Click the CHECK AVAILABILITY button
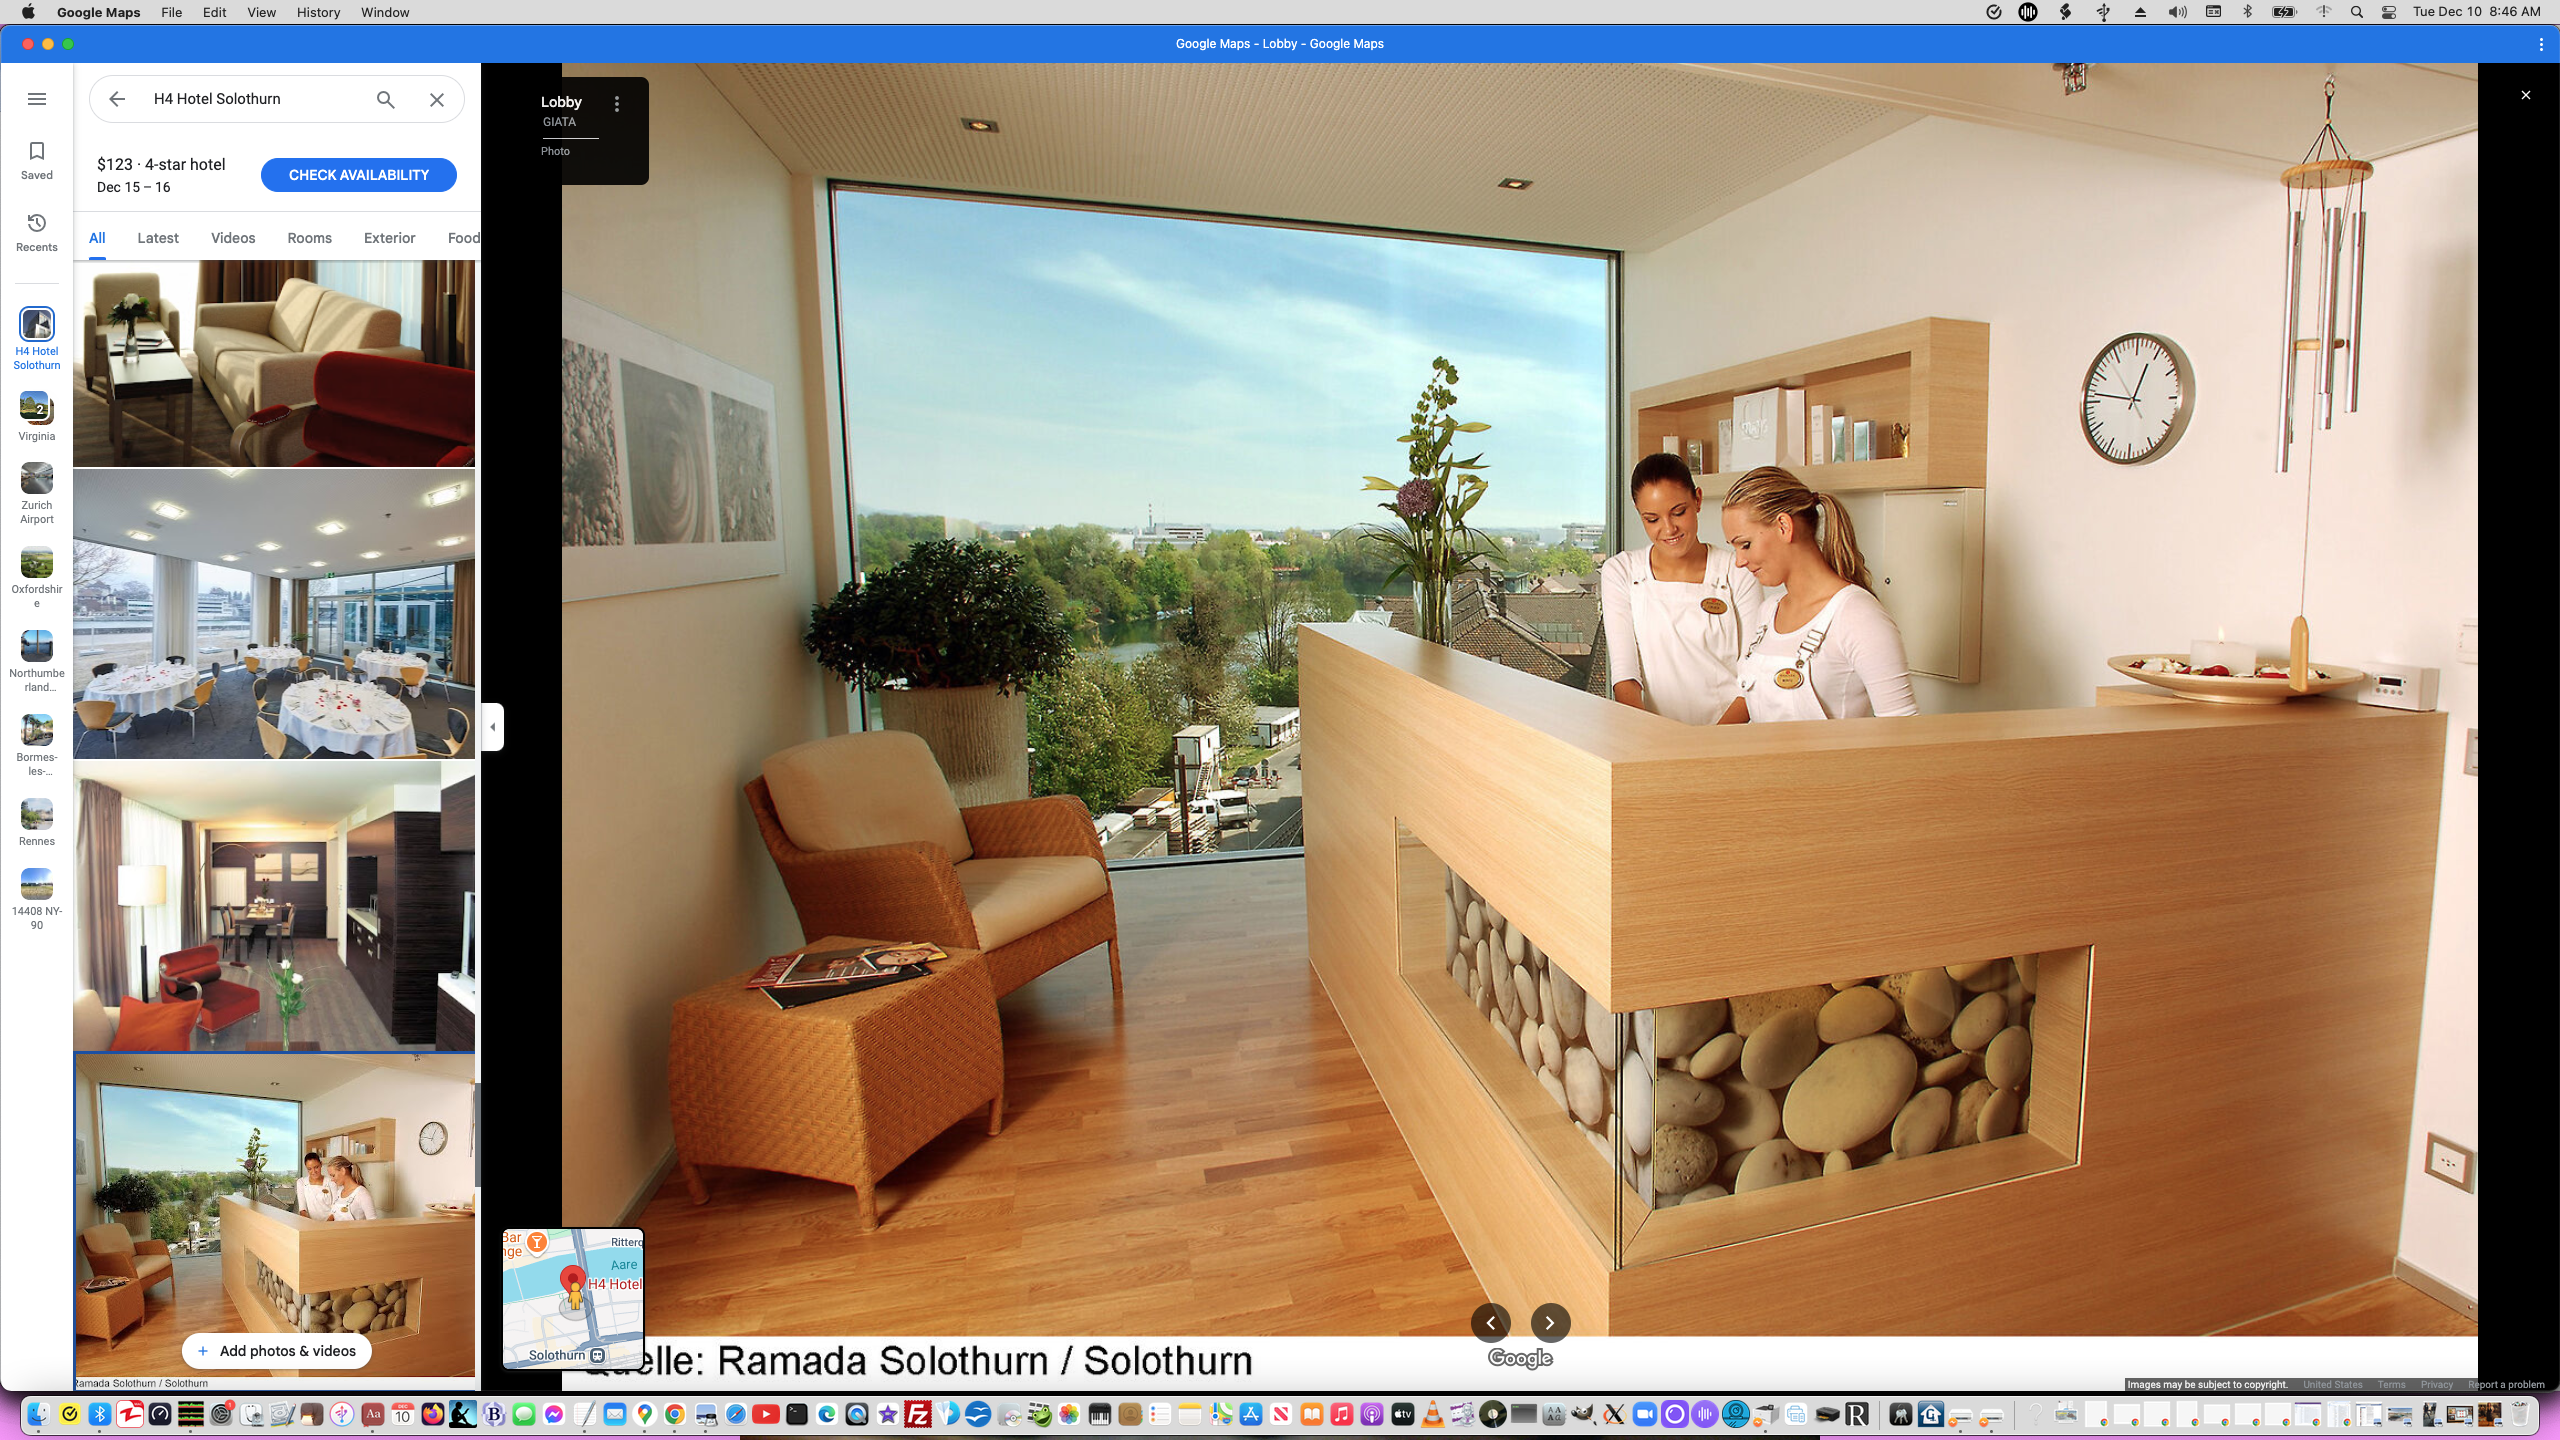2560x1440 pixels. 358,175
